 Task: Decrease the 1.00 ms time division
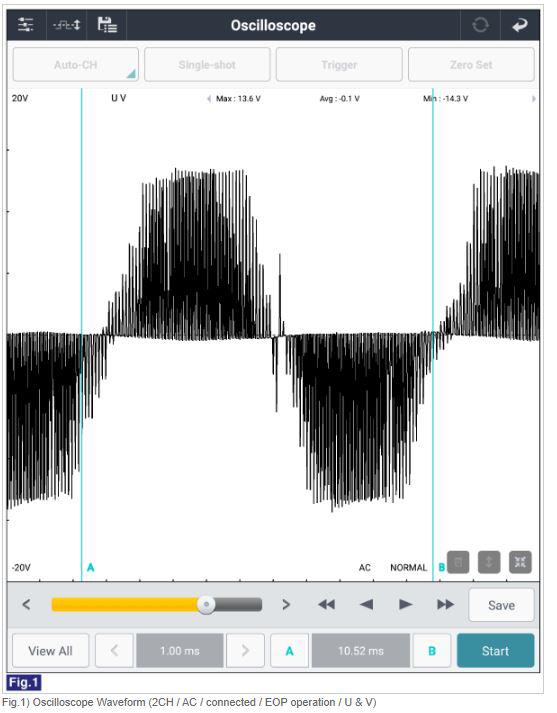tap(115, 651)
